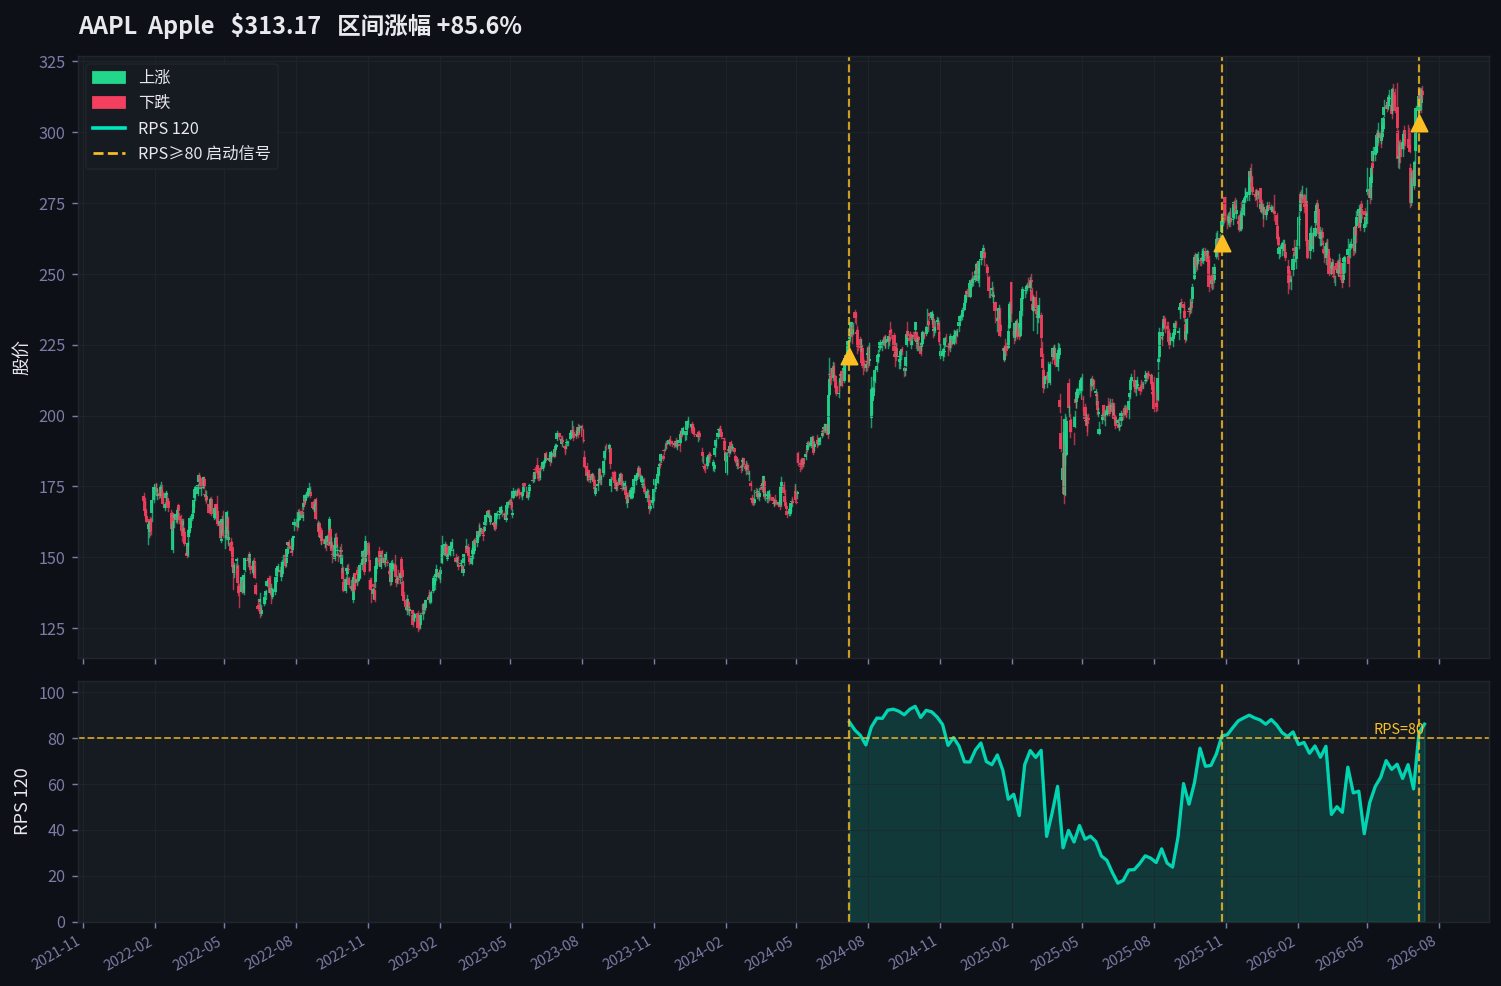Click the 股价 axis title
Viewport: 1501px width, 986px height.
pyautogui.click(x=21, y=358)
